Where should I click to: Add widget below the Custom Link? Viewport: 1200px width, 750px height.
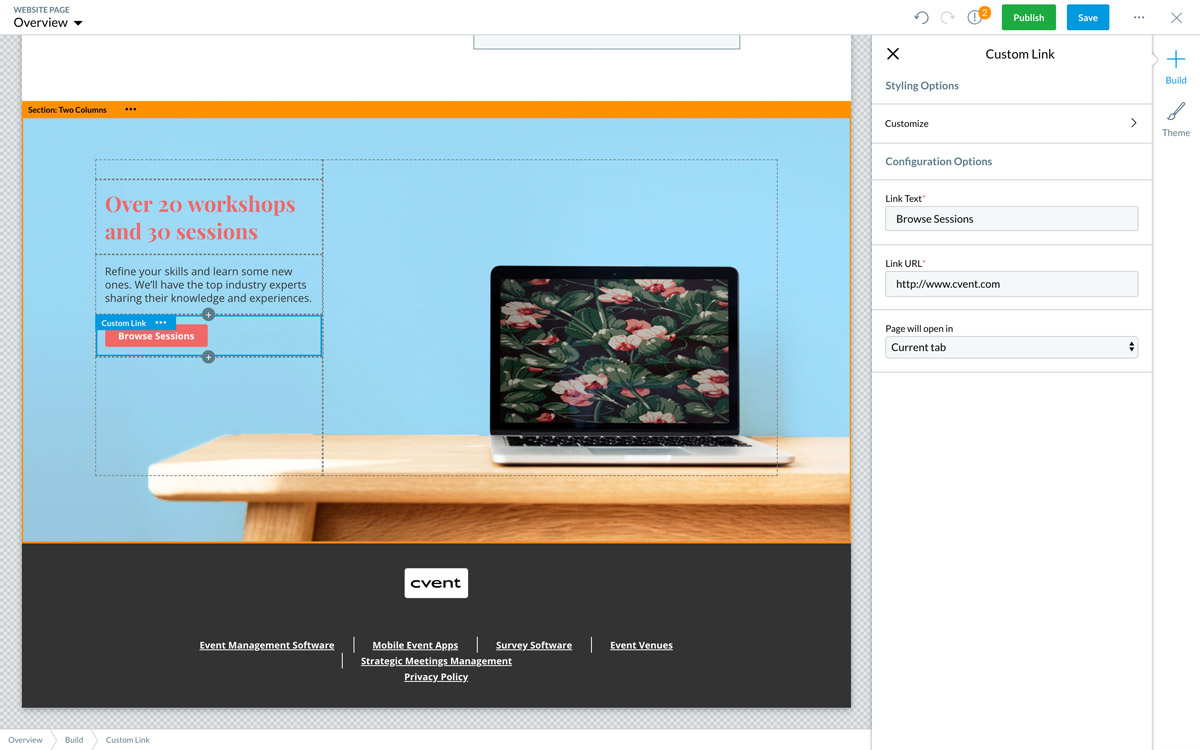click(208, 357)
